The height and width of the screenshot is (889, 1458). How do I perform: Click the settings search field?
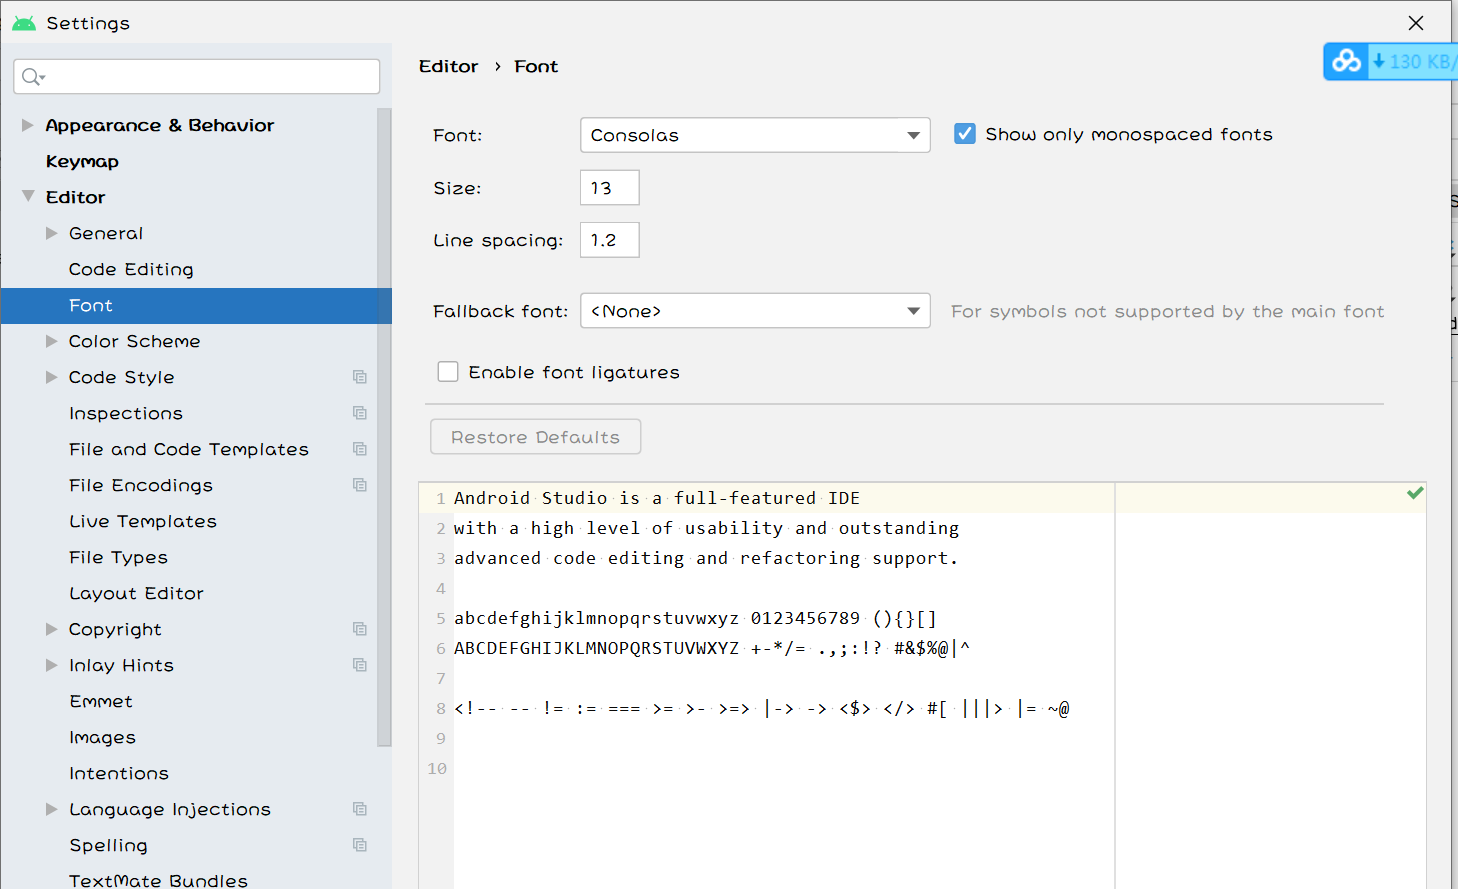pos(197,77)
